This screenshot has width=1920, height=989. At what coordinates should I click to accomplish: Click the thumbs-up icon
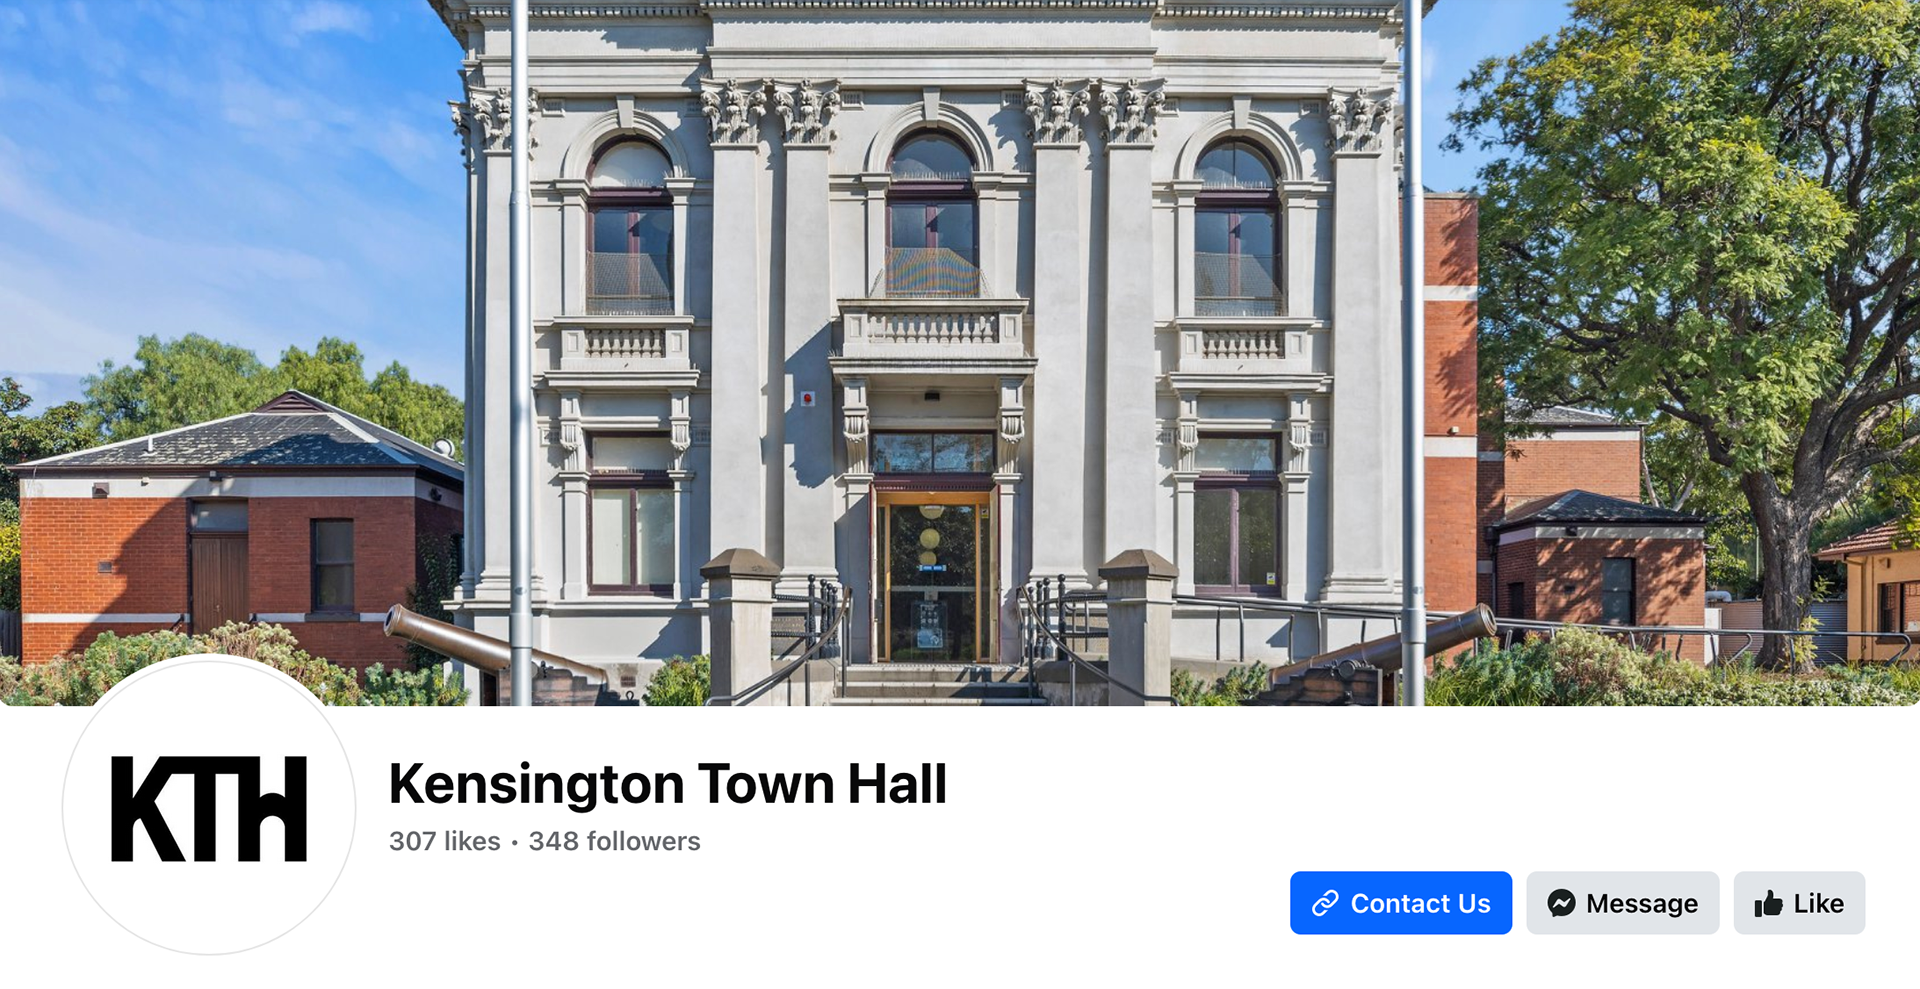[x=1768, y=903]
